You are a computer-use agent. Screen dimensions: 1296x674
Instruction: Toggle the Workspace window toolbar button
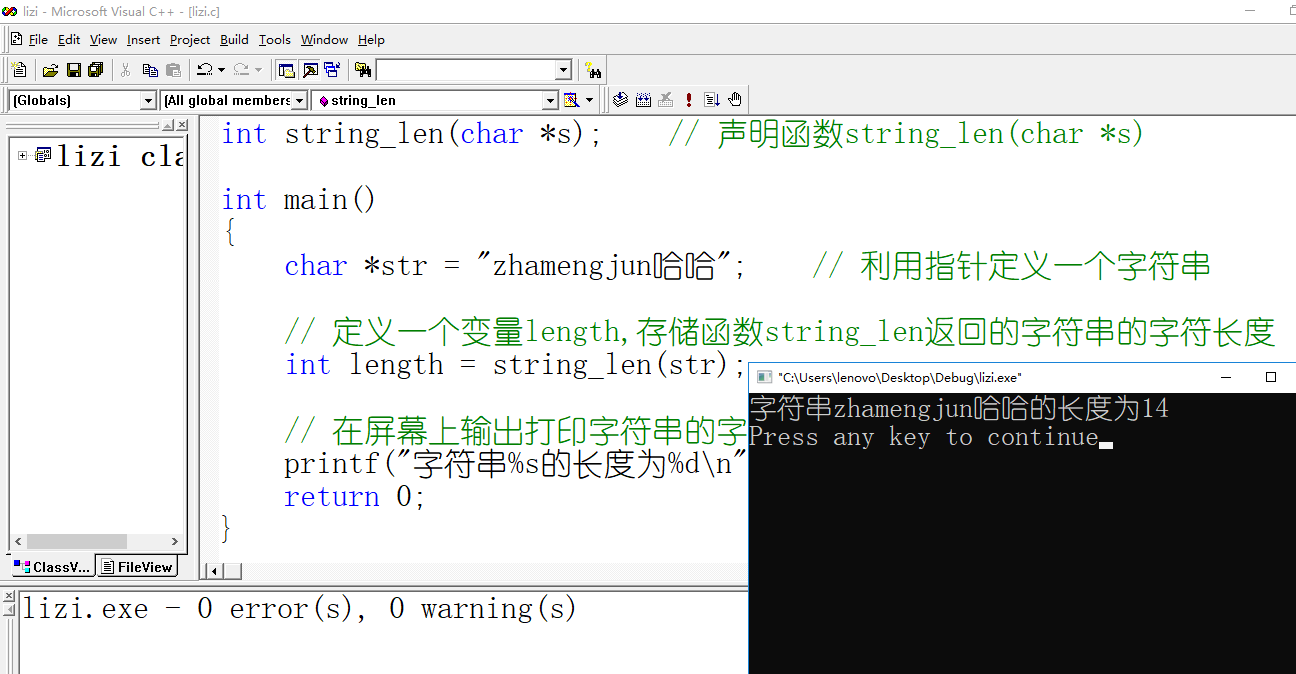coord(286,70)
